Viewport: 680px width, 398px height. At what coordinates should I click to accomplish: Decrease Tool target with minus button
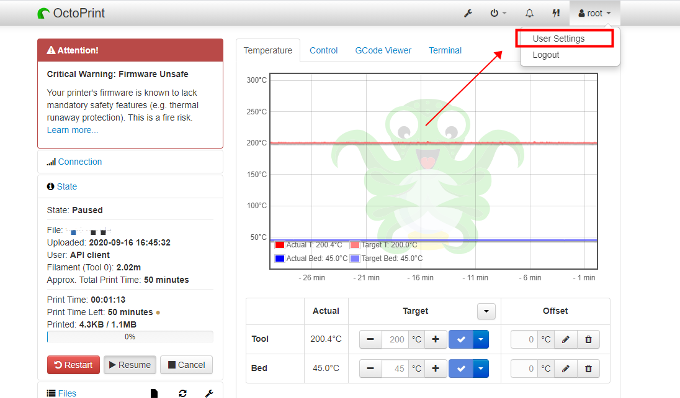pyautogui.click(x=370, y=339)
